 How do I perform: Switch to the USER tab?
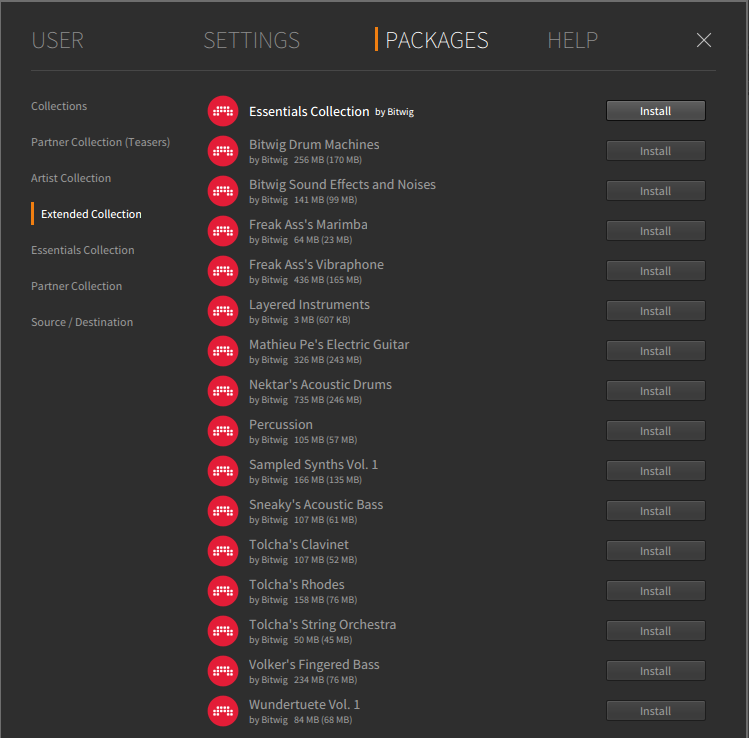coord(58,40)
